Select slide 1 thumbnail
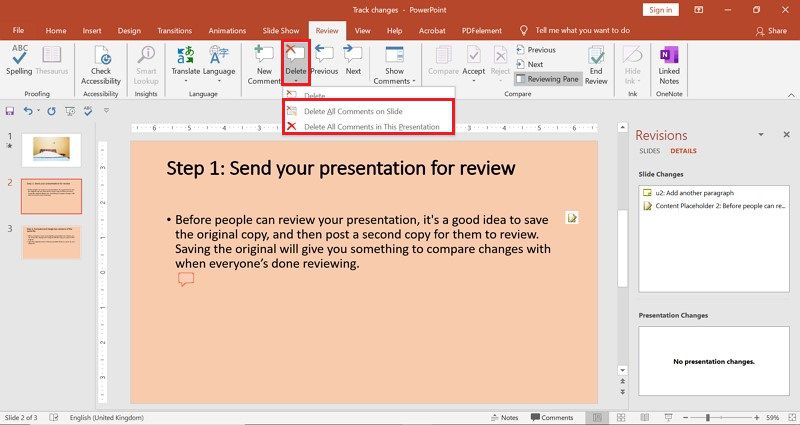 (x=51, y=150)
